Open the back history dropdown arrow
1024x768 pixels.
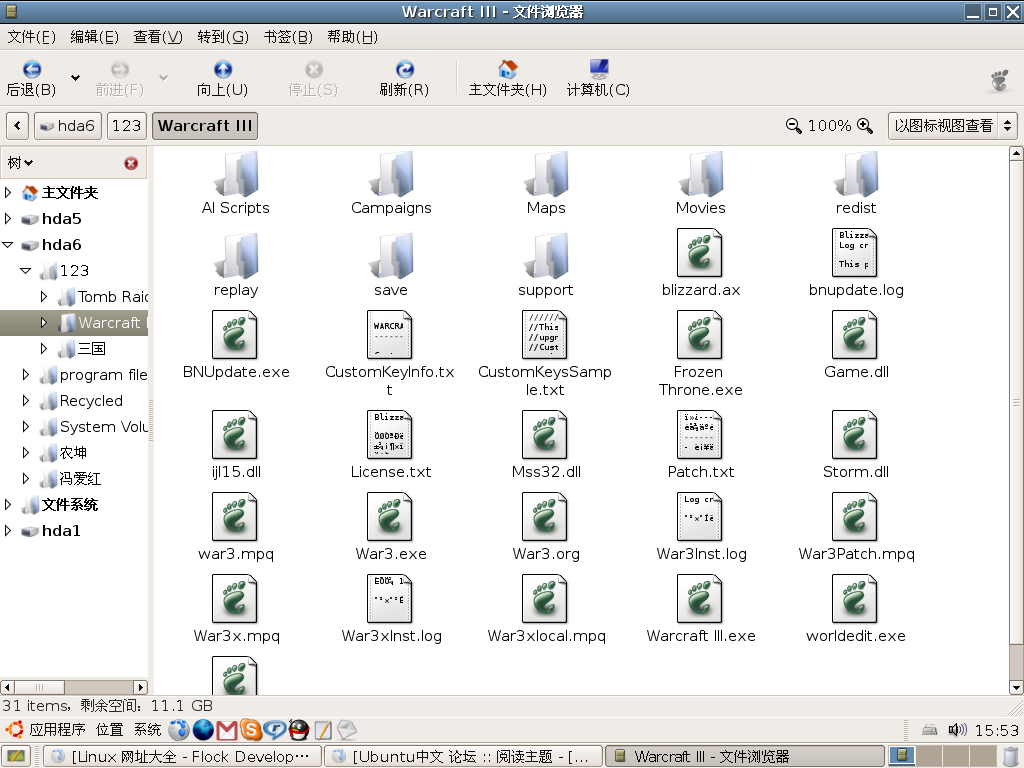(76, 78)
